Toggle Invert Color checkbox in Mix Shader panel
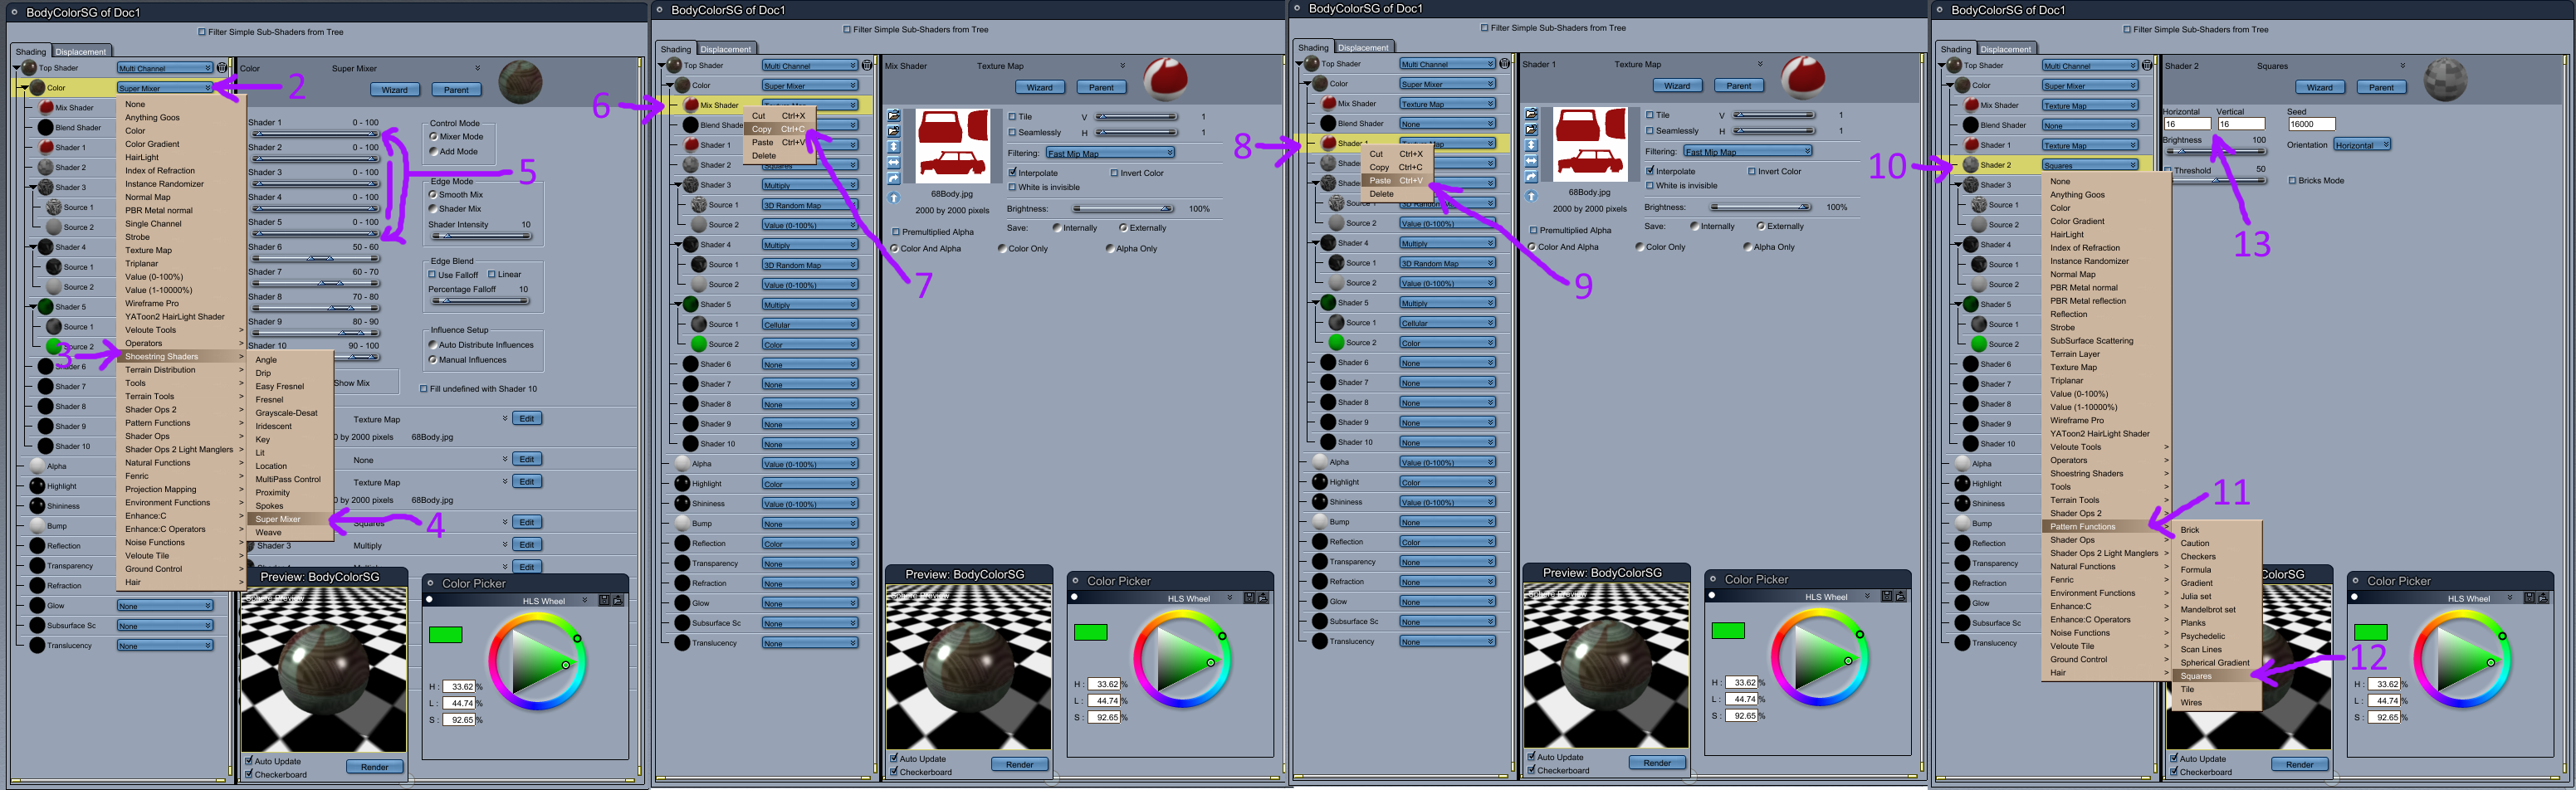Image resolution: width=2576 pixels, height=790 pixels. pos(1114,173)
